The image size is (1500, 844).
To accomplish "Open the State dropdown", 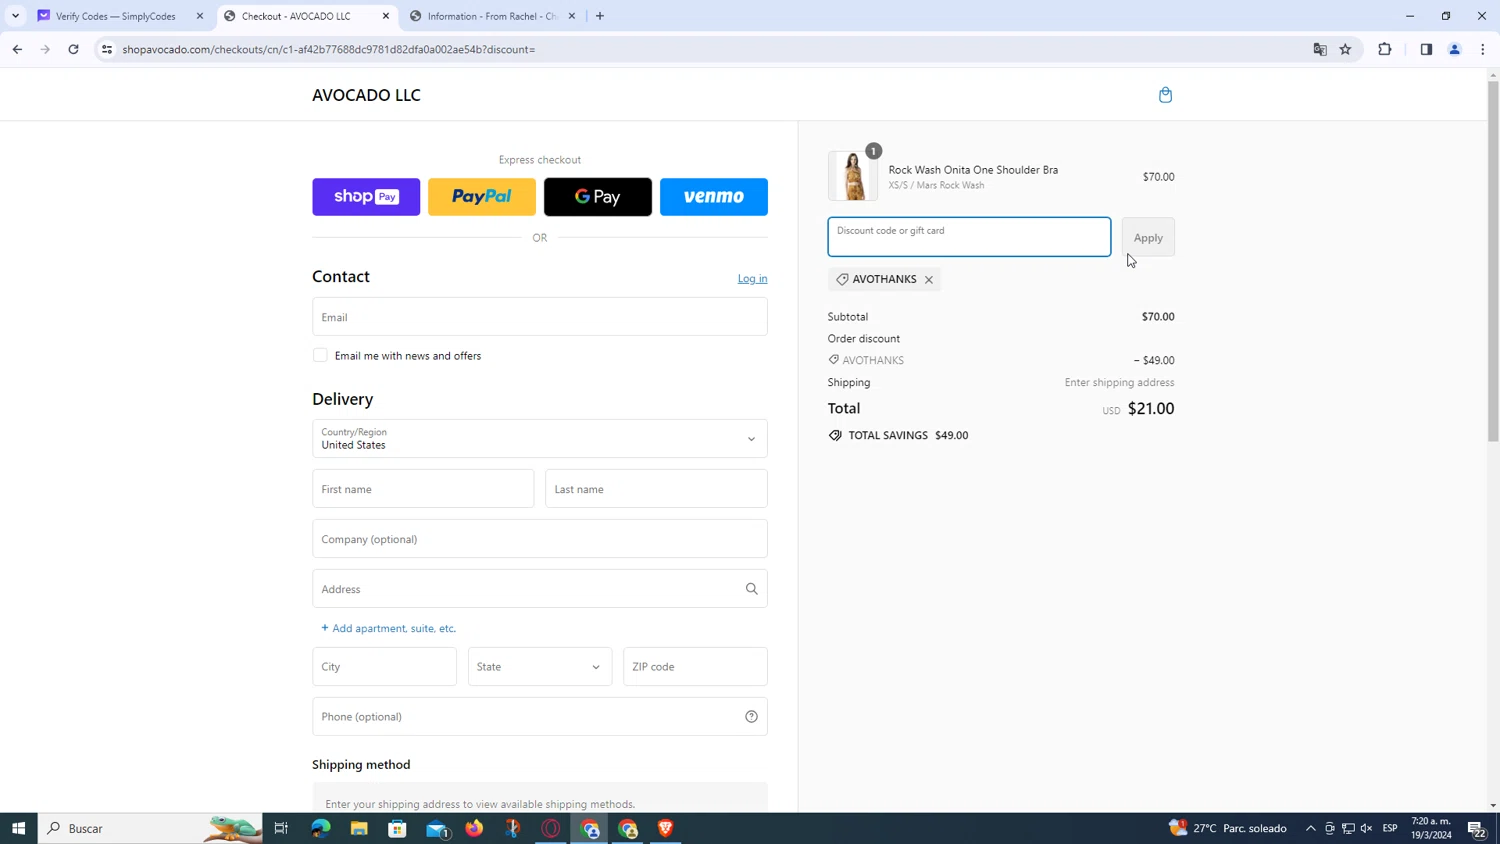I will [540, 667].
